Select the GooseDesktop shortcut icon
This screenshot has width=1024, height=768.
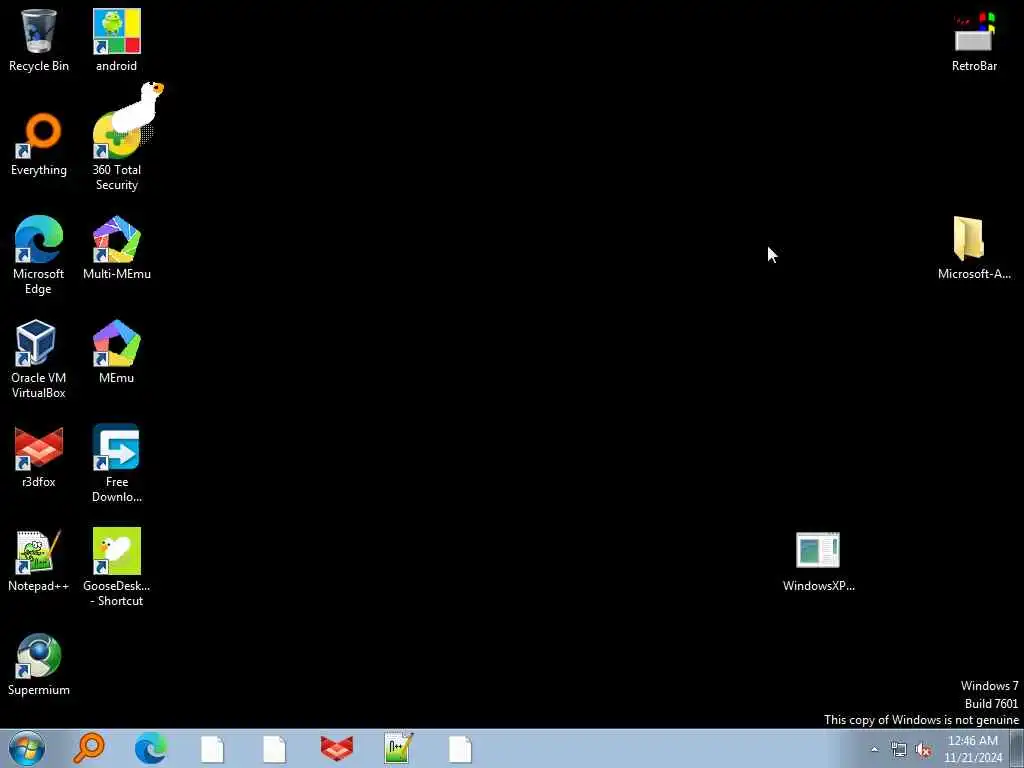coord(116,567)
